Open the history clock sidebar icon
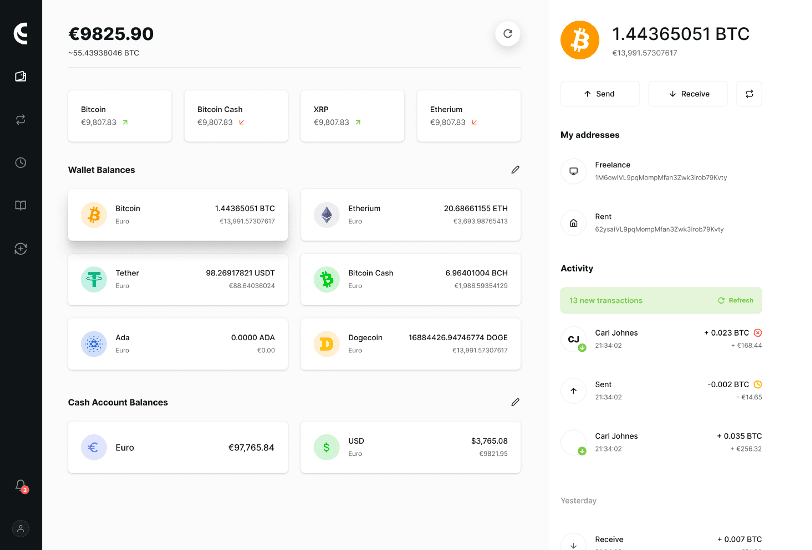The height and width of the screenshot is (550, 812). (x=20, y=162)
